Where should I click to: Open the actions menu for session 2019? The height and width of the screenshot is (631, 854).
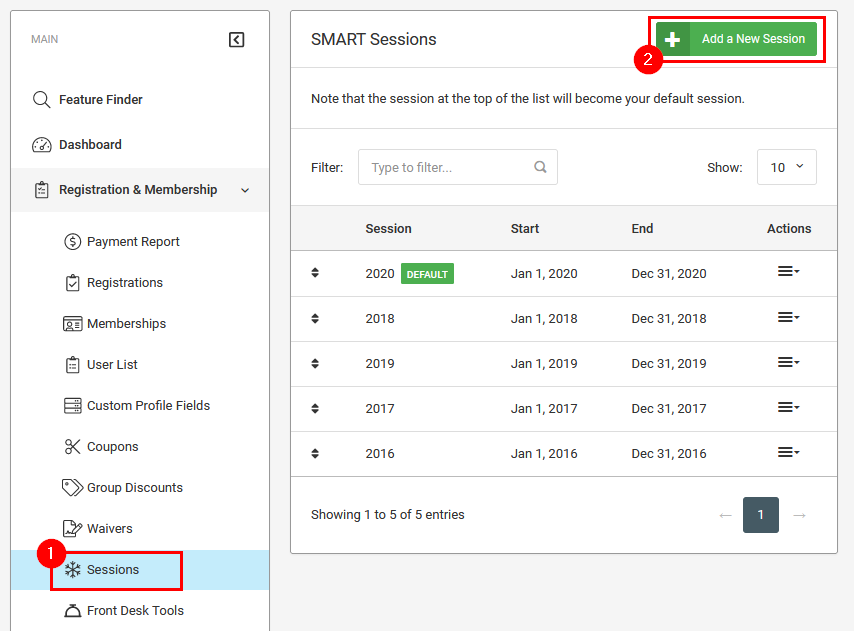coord(788,362)
